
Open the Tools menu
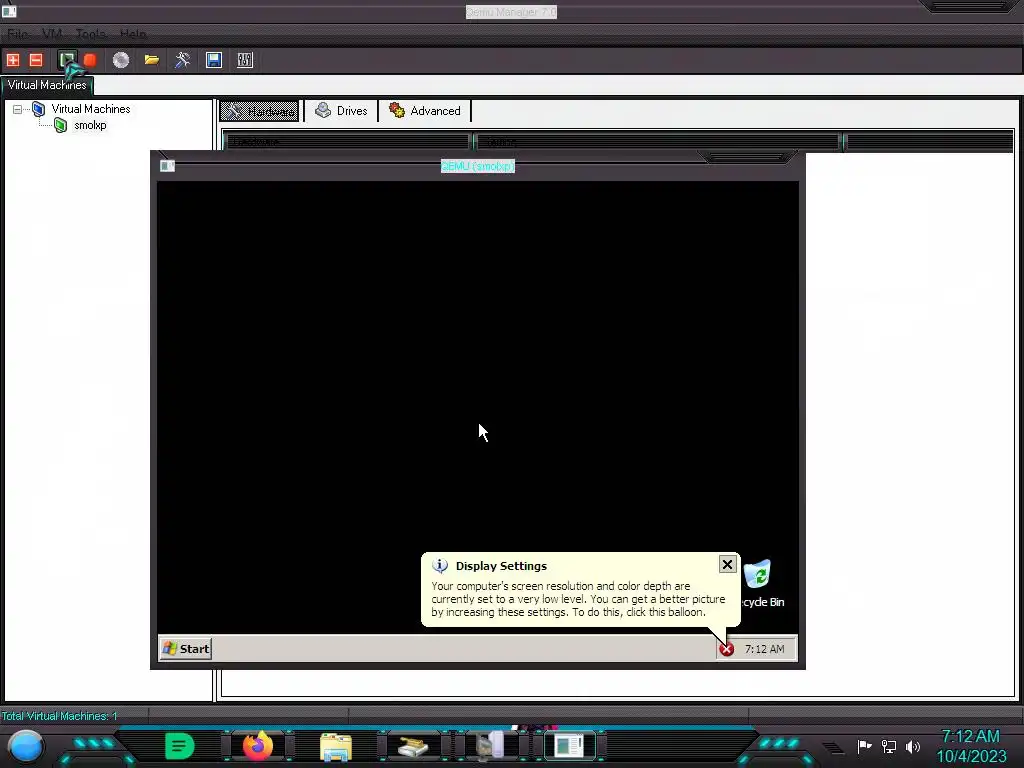tap(91, 34)
